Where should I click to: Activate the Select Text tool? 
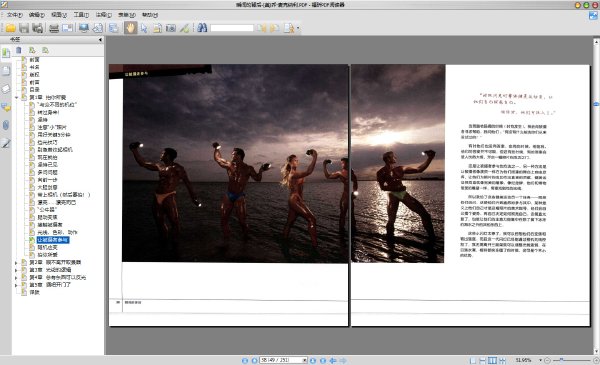coord(157,28)
